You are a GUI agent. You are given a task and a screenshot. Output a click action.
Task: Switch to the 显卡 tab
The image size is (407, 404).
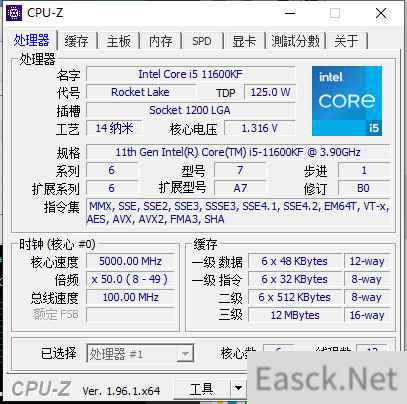pyautogui.click(x=244, y=41)
